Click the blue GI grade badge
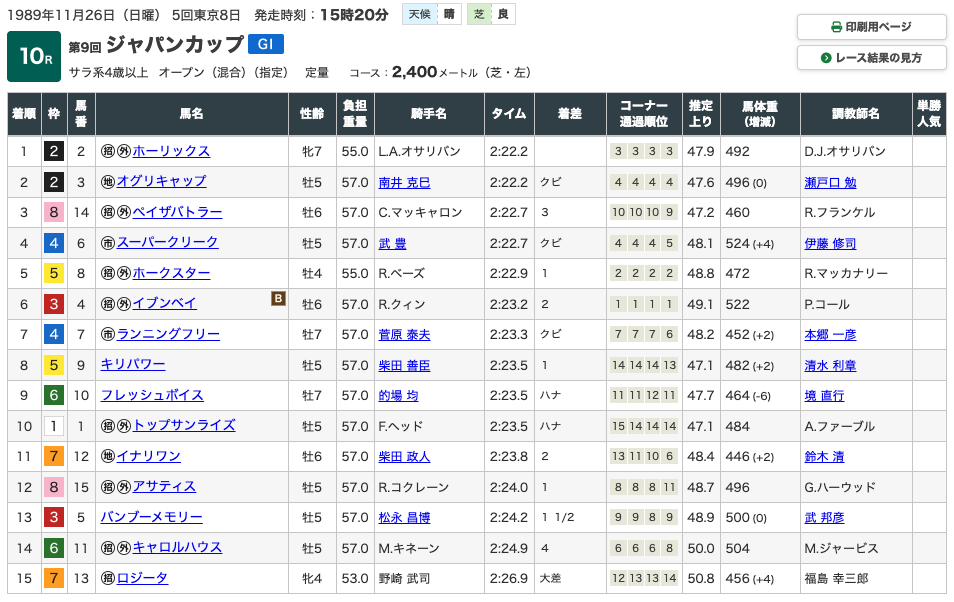Screen dimensions: 954x602 point(266,44)
